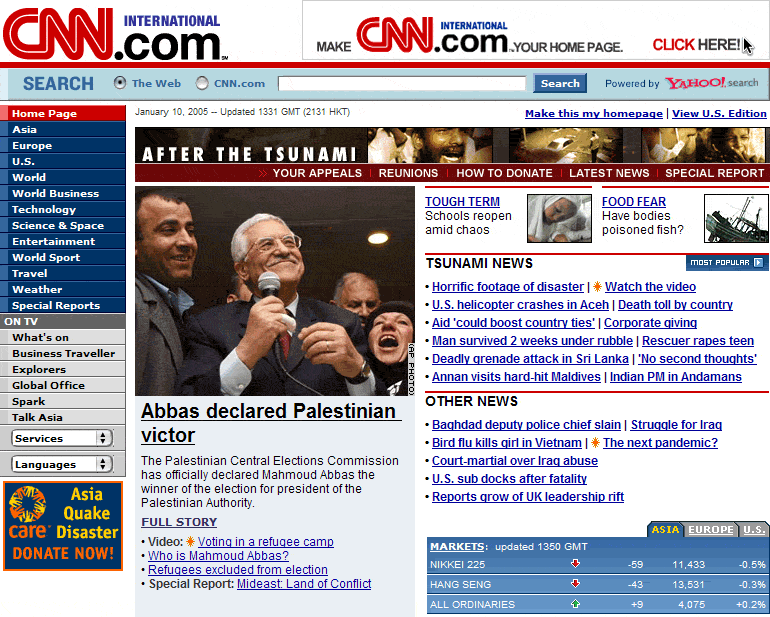Open Special Reports in sidebar
The width and height of the screenshot is (770, 617).
coord(63,306)
